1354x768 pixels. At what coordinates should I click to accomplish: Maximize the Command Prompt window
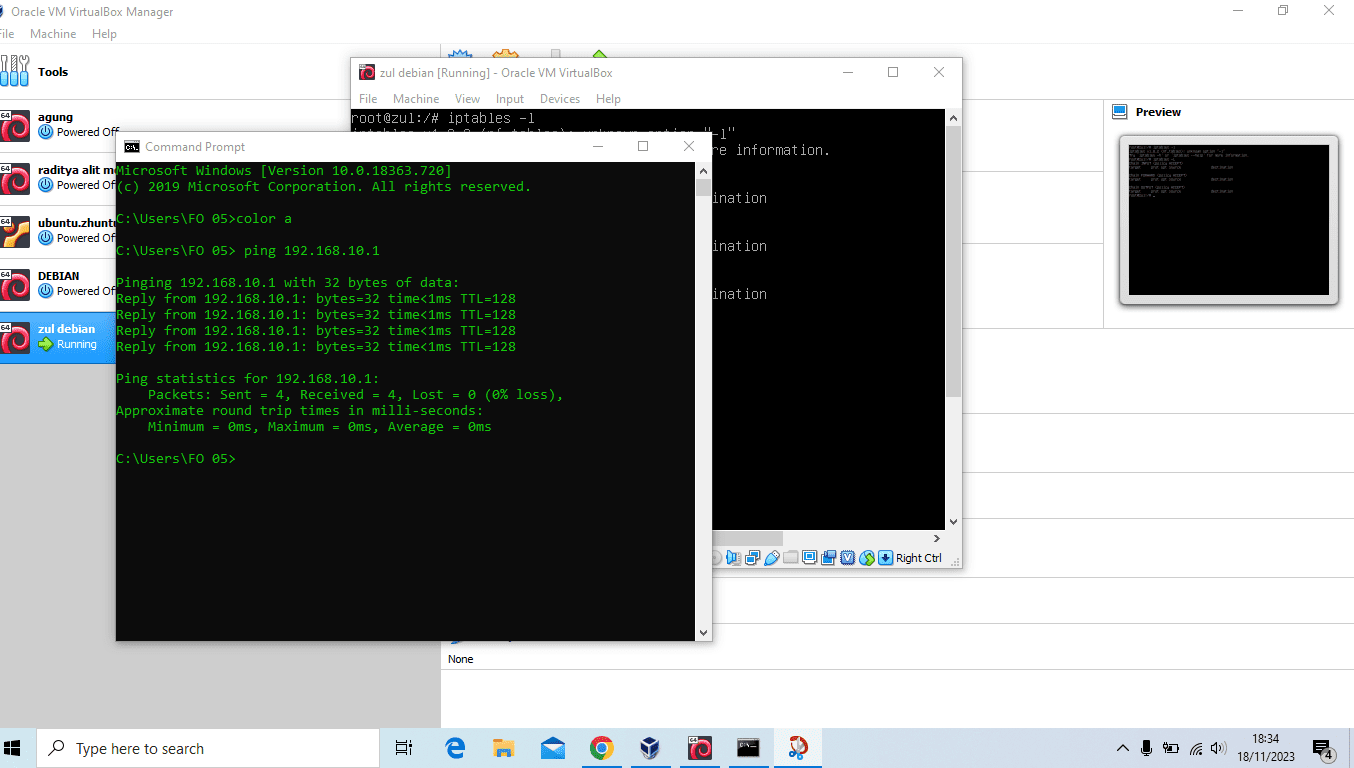coord(643,146)
